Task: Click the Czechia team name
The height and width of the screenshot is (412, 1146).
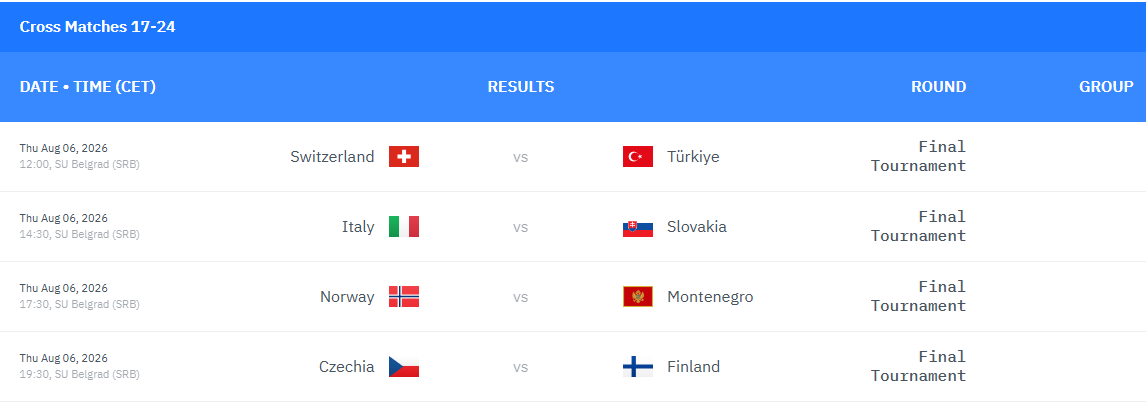Action: point(346,367)
